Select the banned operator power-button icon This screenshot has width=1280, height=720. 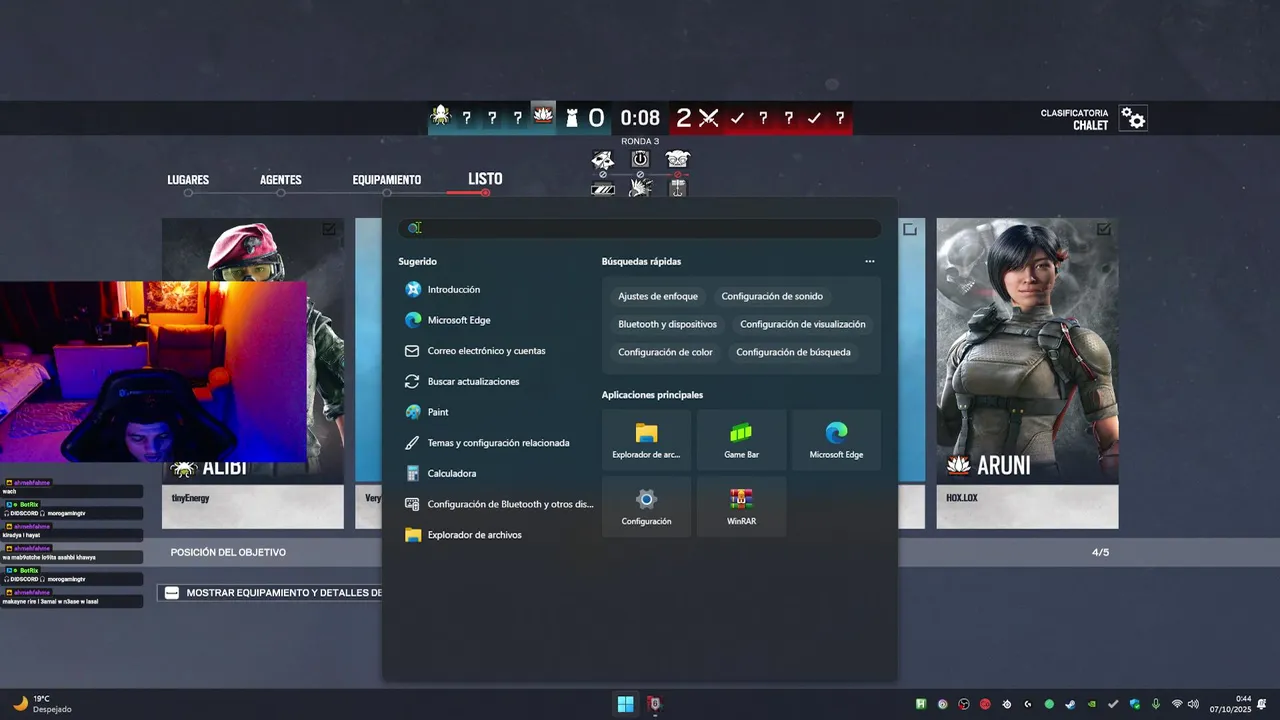click(640, 159)
